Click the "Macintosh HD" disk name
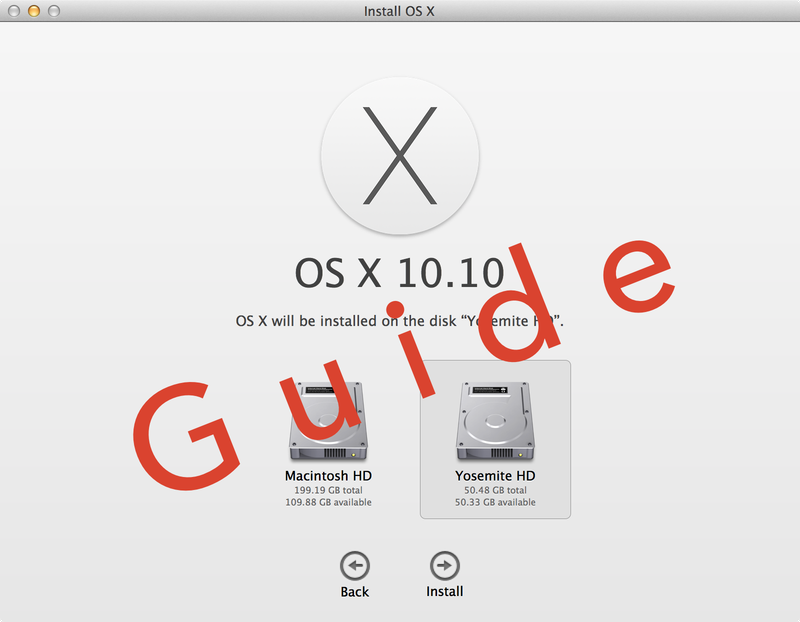This screenshot has height=622, width=800. point(328,476)
